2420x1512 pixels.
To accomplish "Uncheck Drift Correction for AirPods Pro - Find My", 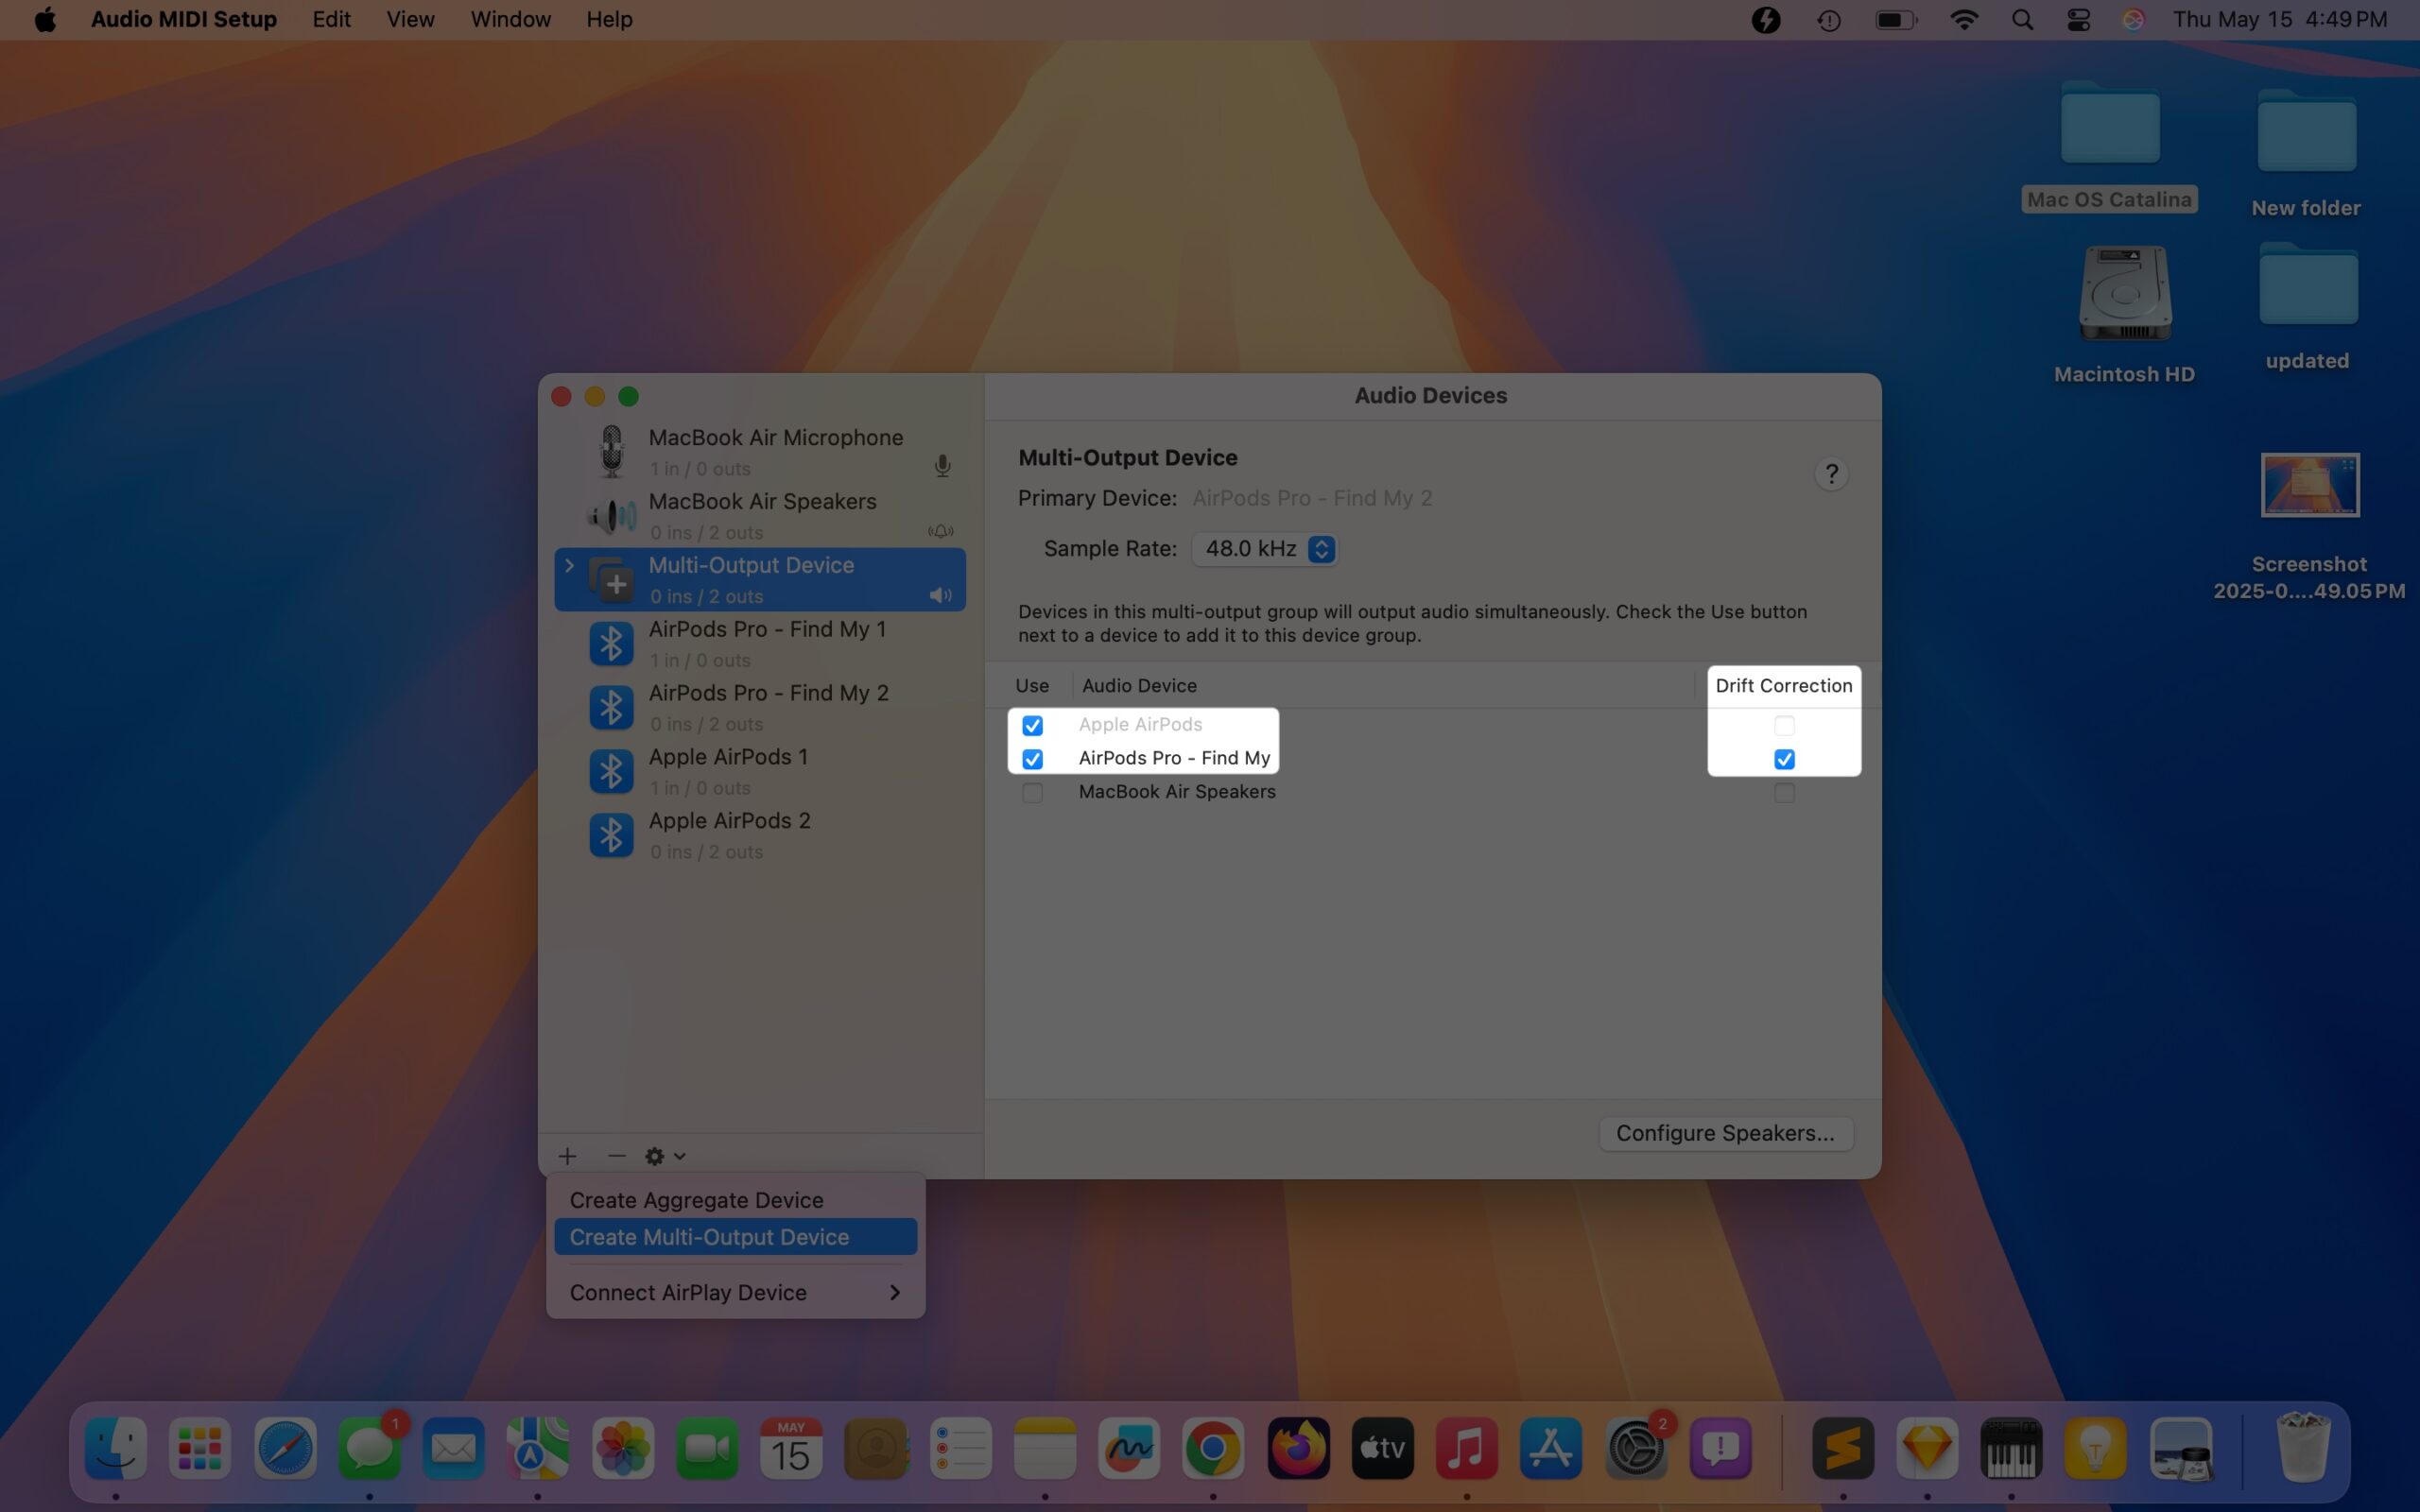I will [x=1784, y=759].
